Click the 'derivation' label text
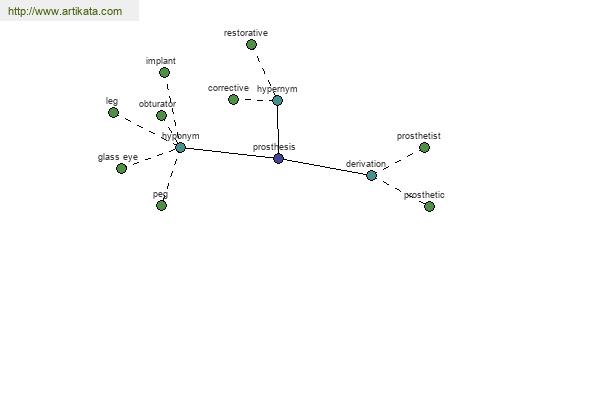This screenshot has width=600, height=400. coord(366,164)
